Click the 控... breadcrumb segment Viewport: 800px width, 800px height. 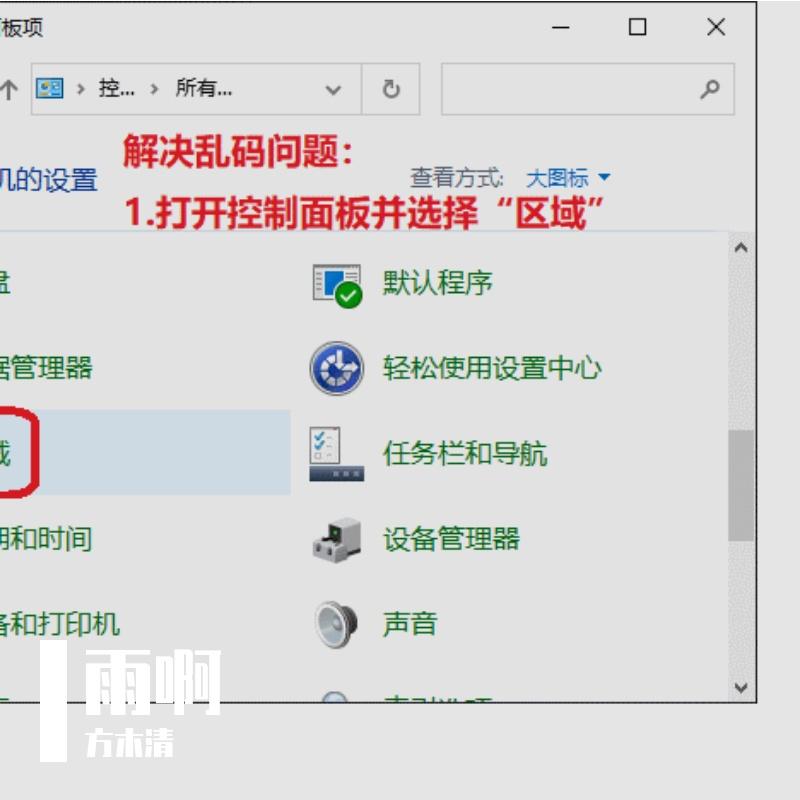[x=117, y=89]
